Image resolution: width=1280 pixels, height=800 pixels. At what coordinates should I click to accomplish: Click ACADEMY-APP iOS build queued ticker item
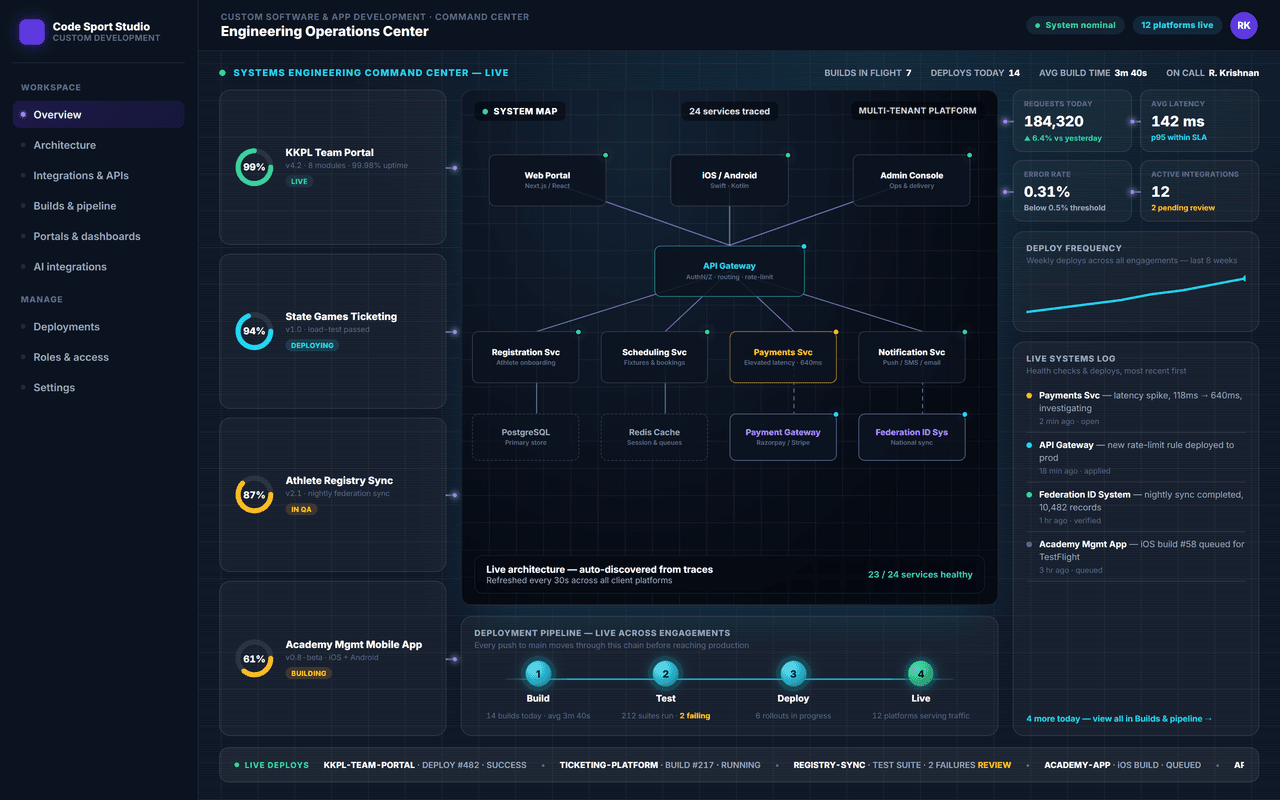(x=1123, y=765)
